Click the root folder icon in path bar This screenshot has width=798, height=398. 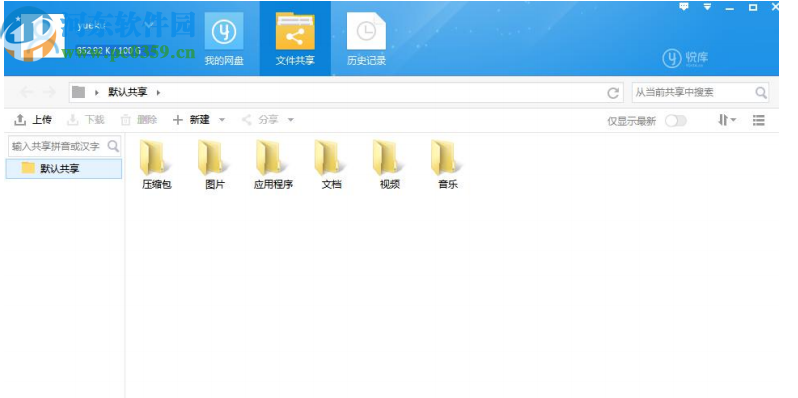click(x=78, y=92)
